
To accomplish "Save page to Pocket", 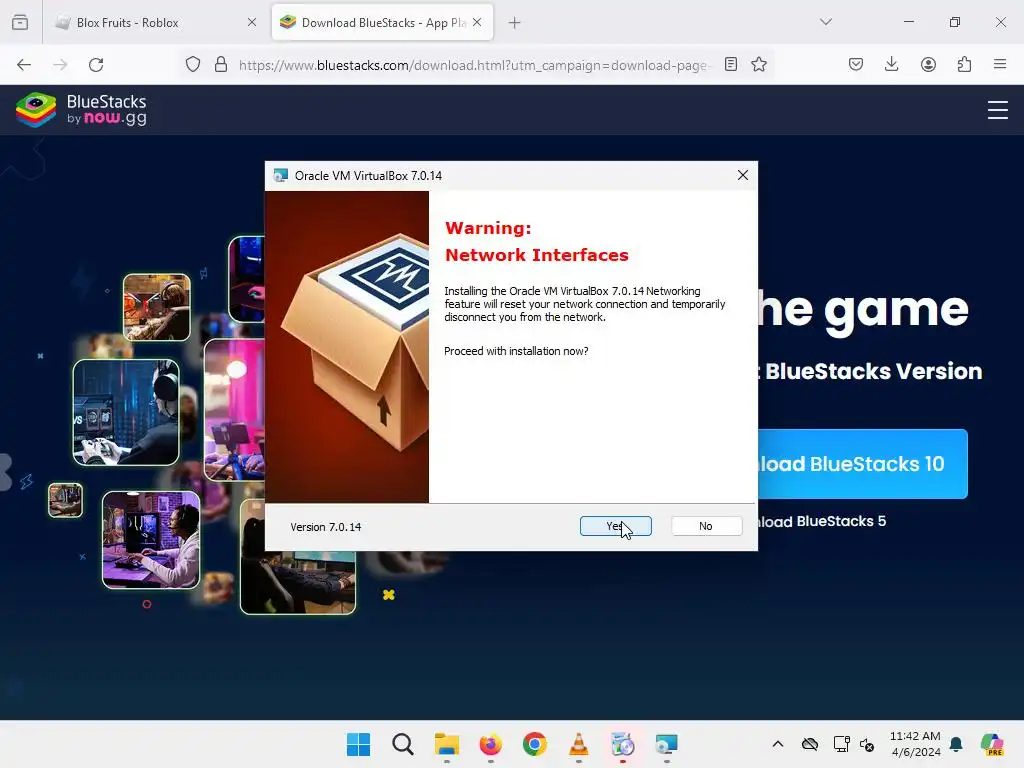I will [x=856, y=64].
